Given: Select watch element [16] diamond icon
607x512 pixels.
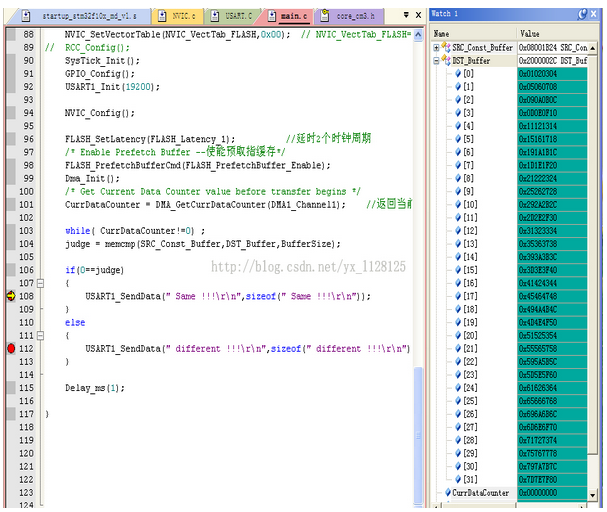Looking at the screenshot, I should 458,283.
